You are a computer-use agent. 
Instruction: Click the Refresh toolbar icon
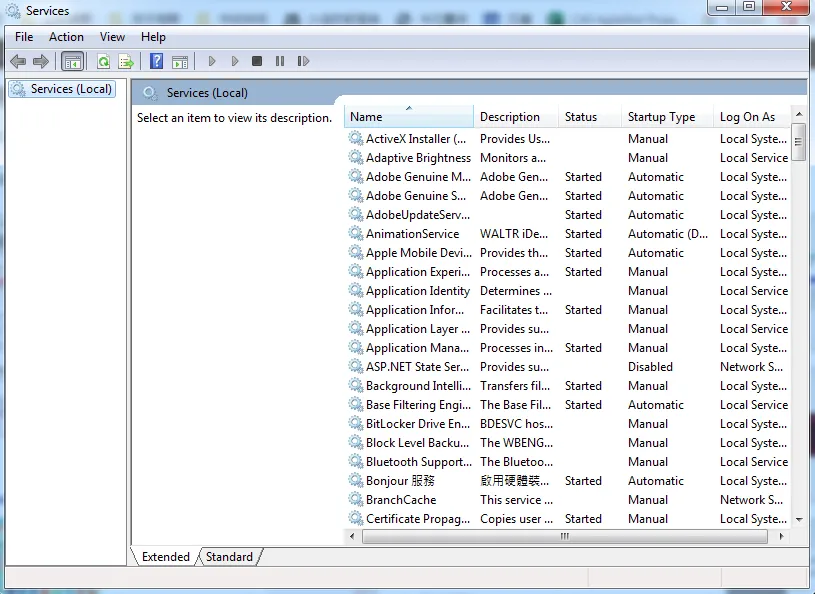click(103, 61)
